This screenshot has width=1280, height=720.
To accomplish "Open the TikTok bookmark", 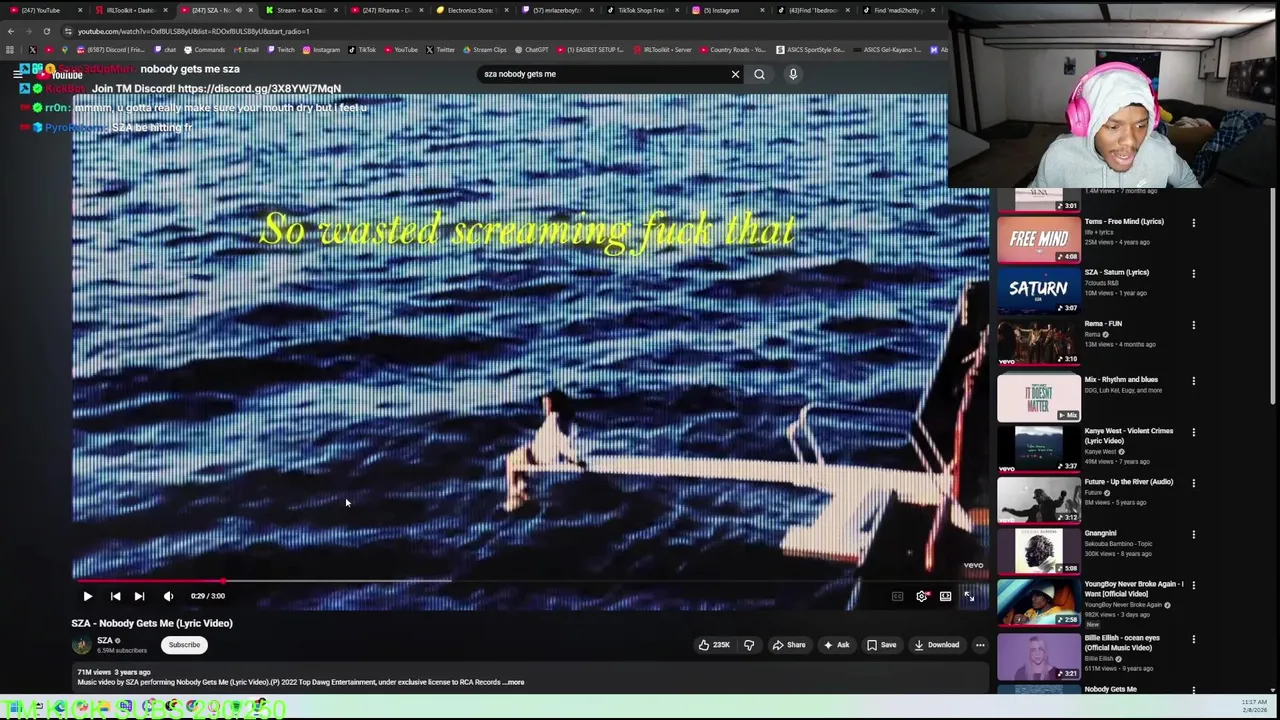I will (362, 50).
